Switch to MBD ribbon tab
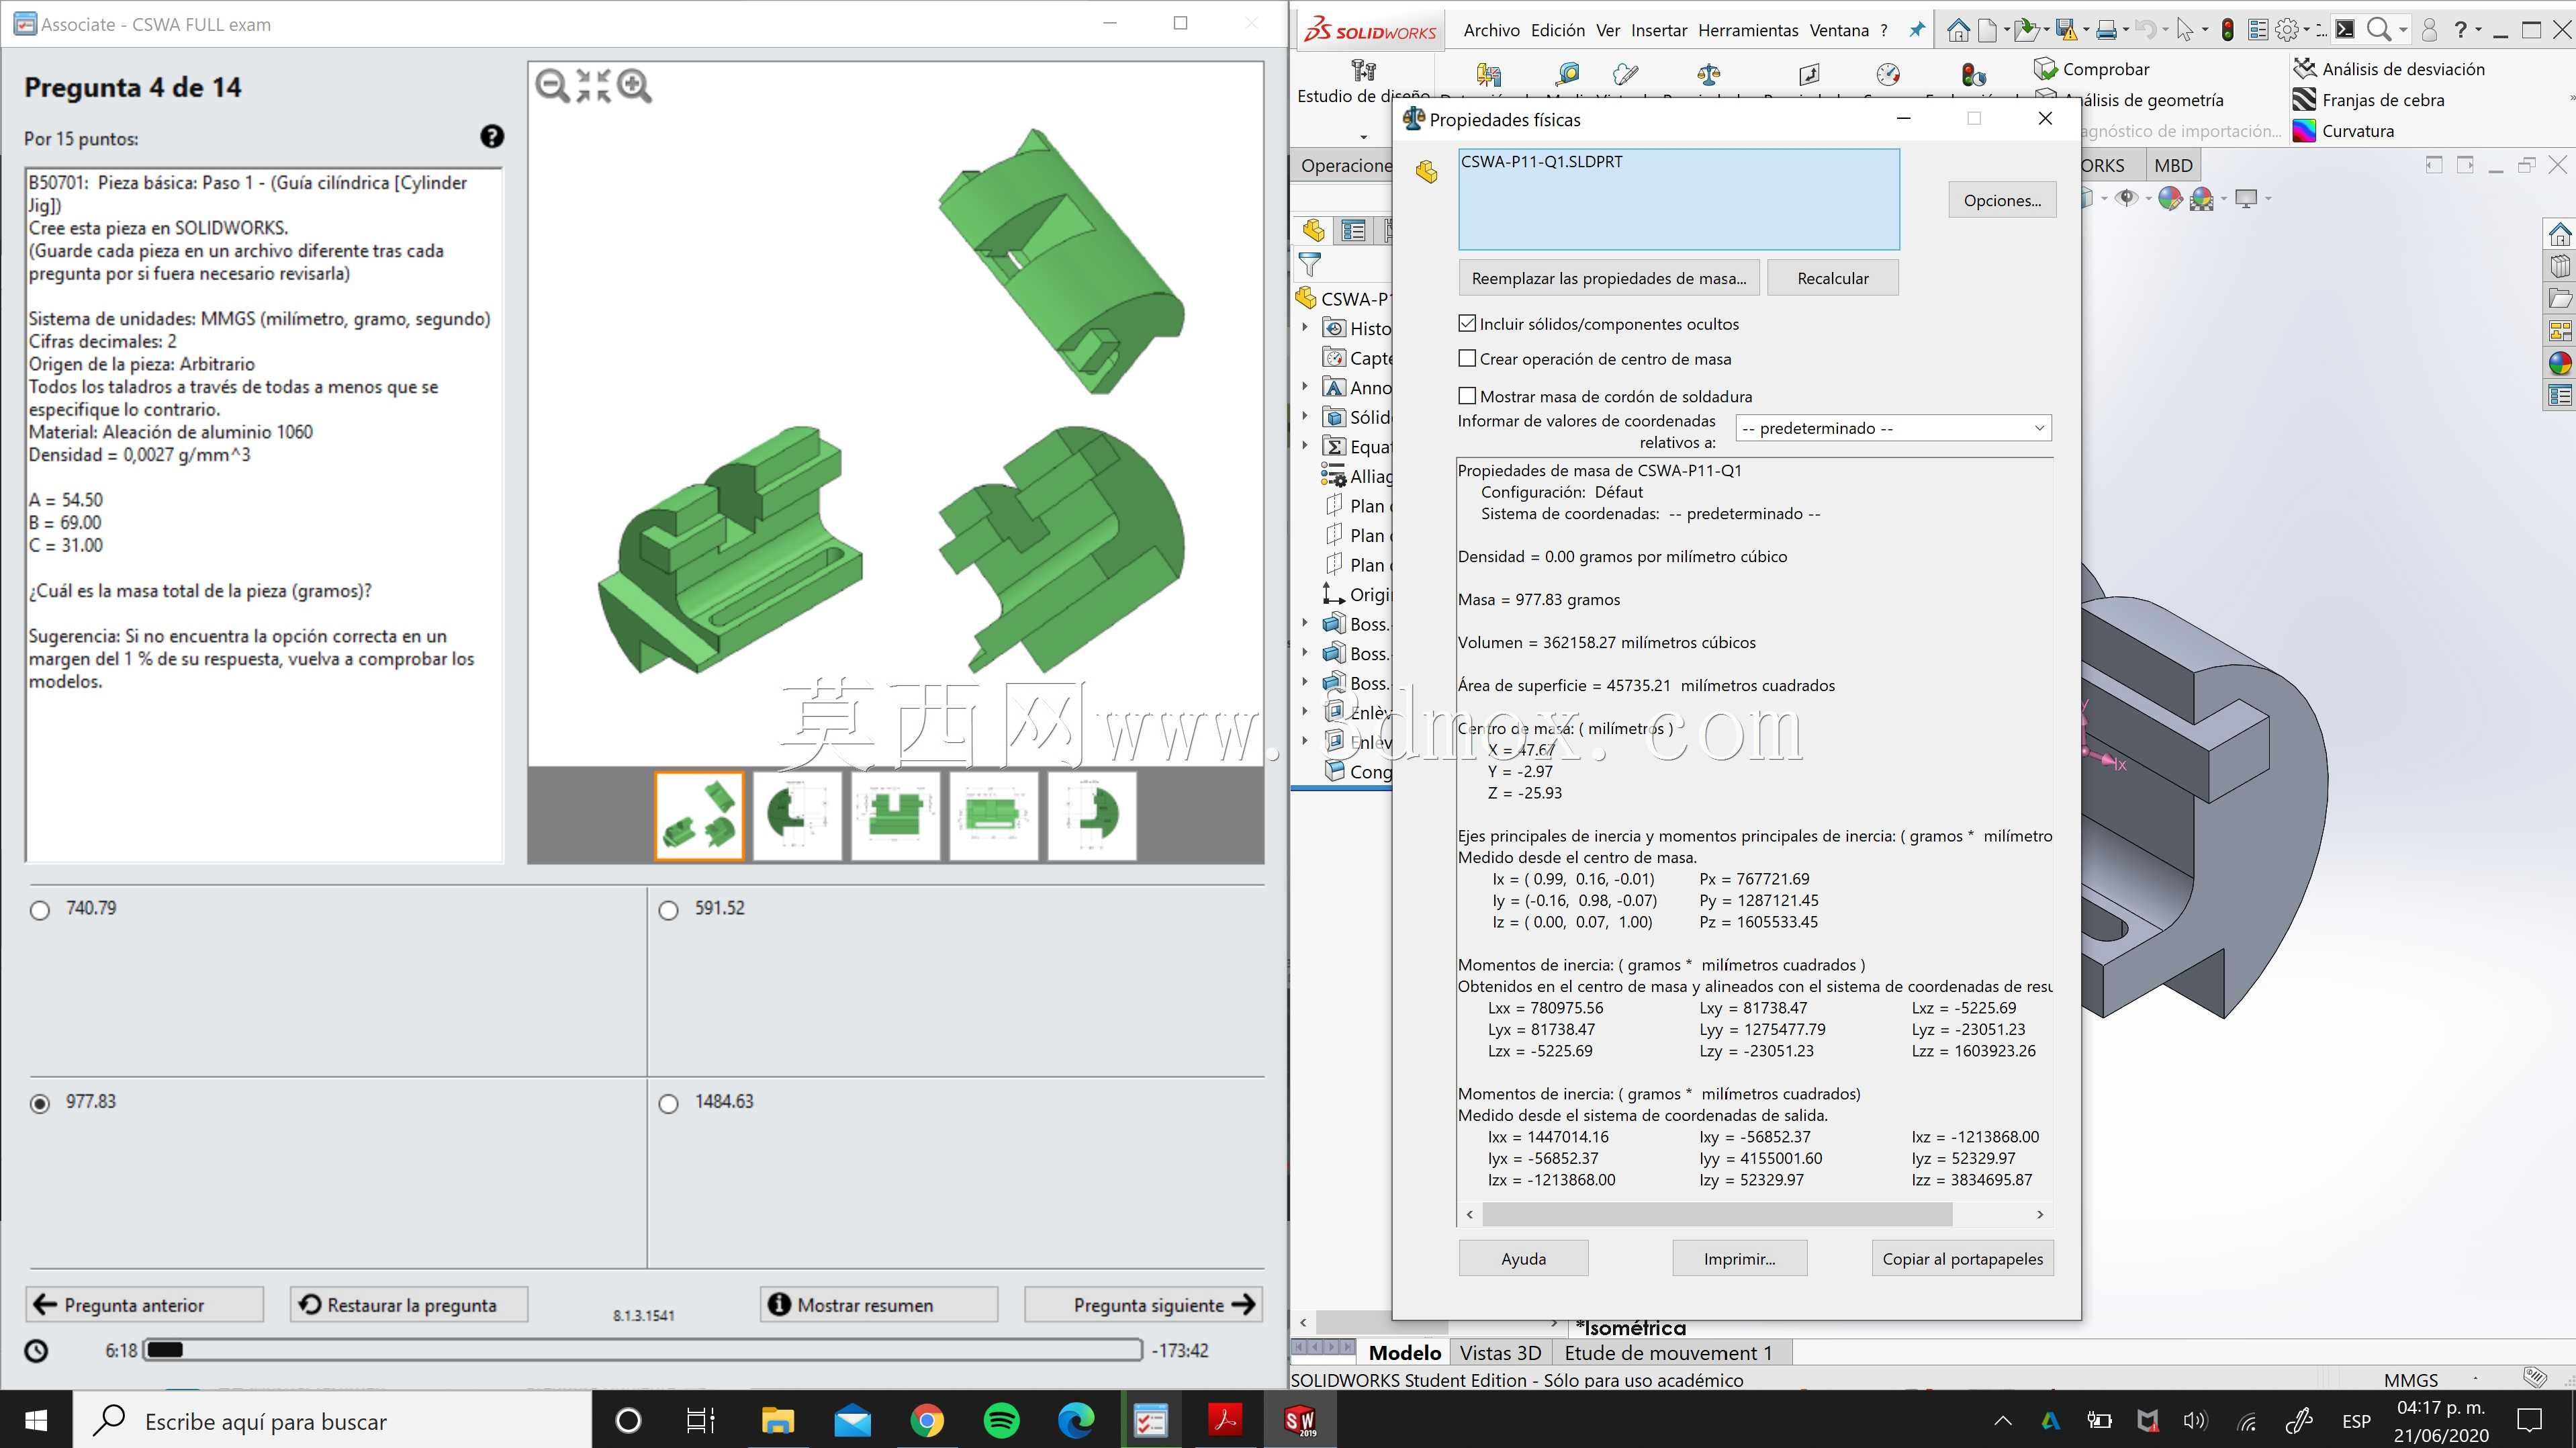2576x1448 pixels. coord(2173,166)
